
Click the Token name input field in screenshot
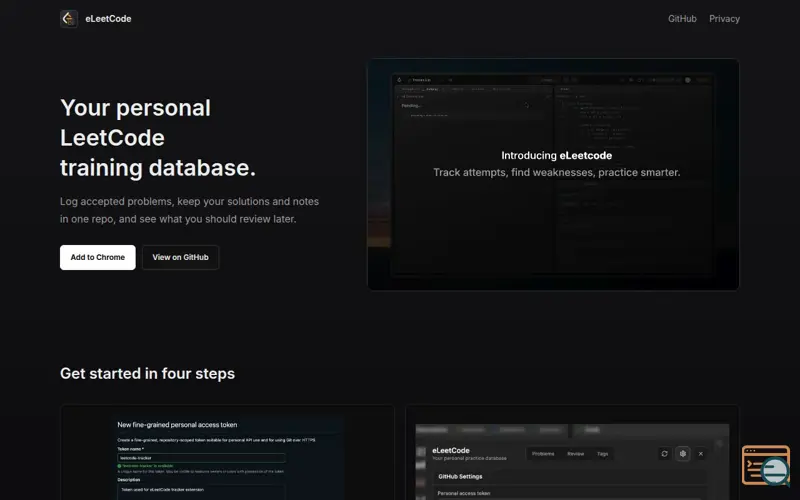[201, 458]
